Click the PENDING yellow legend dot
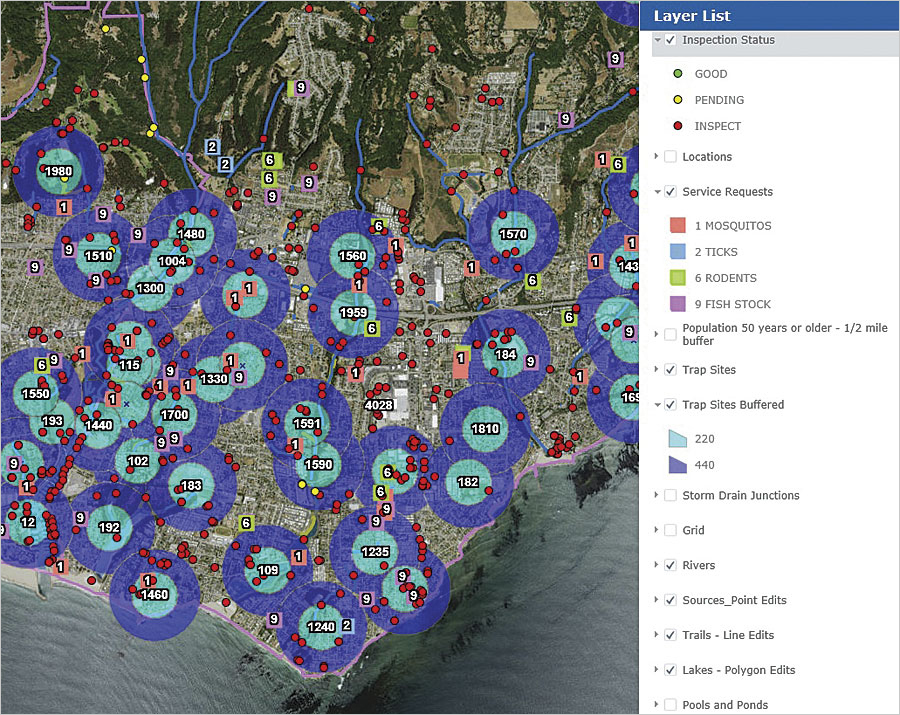Screen dimensions: 900x715 (x=678, y=100)
